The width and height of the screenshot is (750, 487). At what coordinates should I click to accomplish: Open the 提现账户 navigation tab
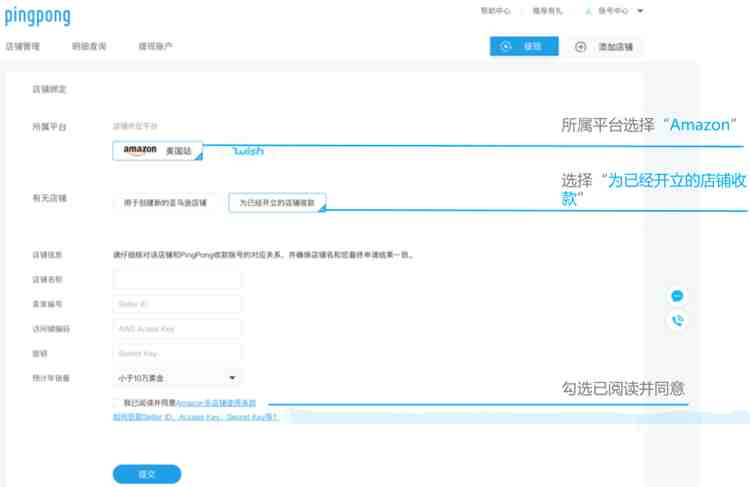[x=155, y=46]
